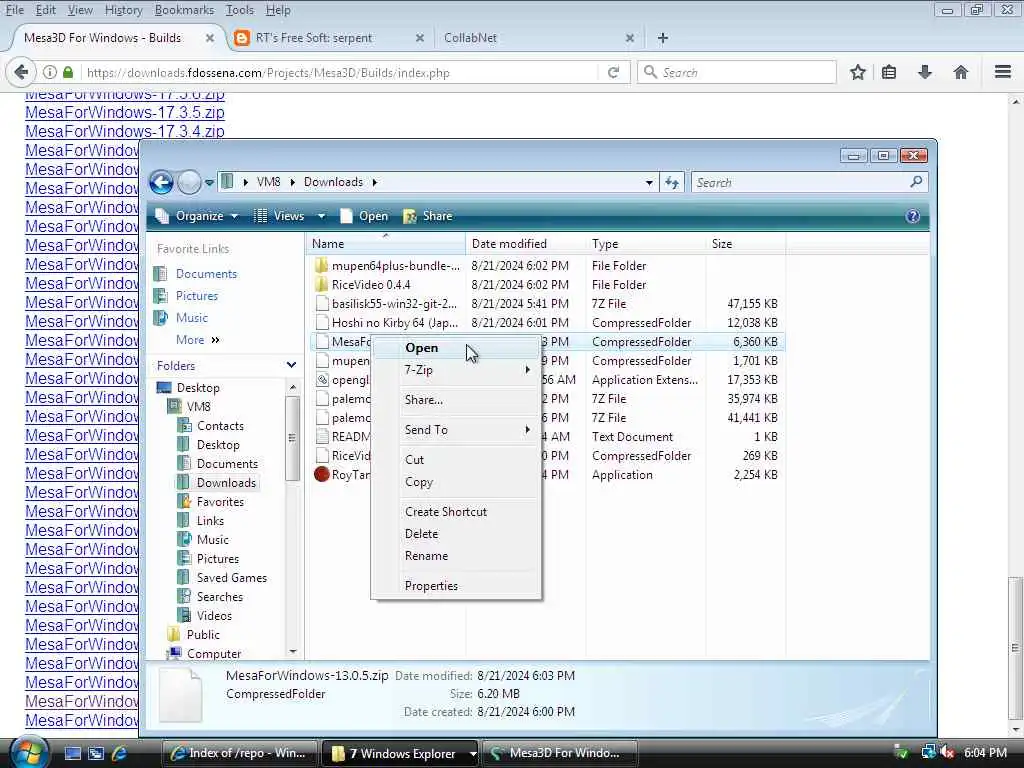The width and height of the screenshot is (1024, 768).
Task: Collapse the Folders pane chevron
Action: [x=291, y=365]
